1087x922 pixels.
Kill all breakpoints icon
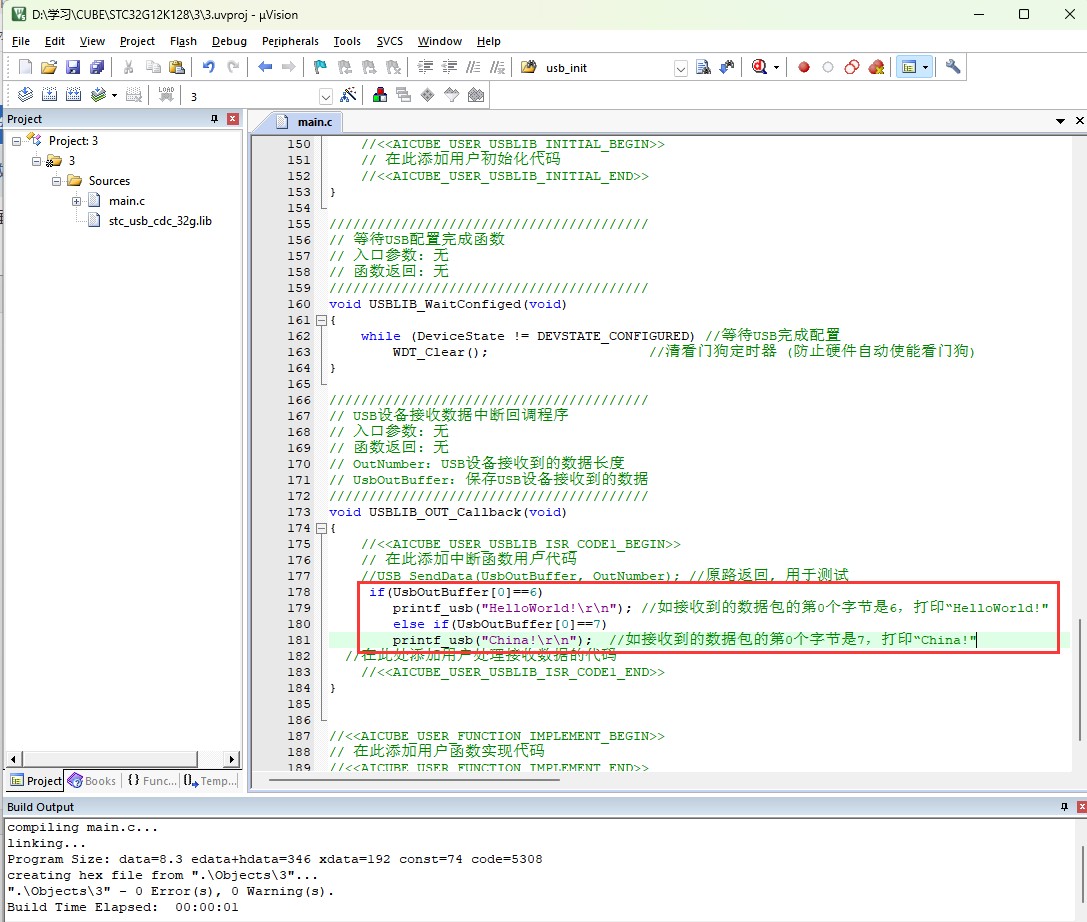(x=876, y=67)
